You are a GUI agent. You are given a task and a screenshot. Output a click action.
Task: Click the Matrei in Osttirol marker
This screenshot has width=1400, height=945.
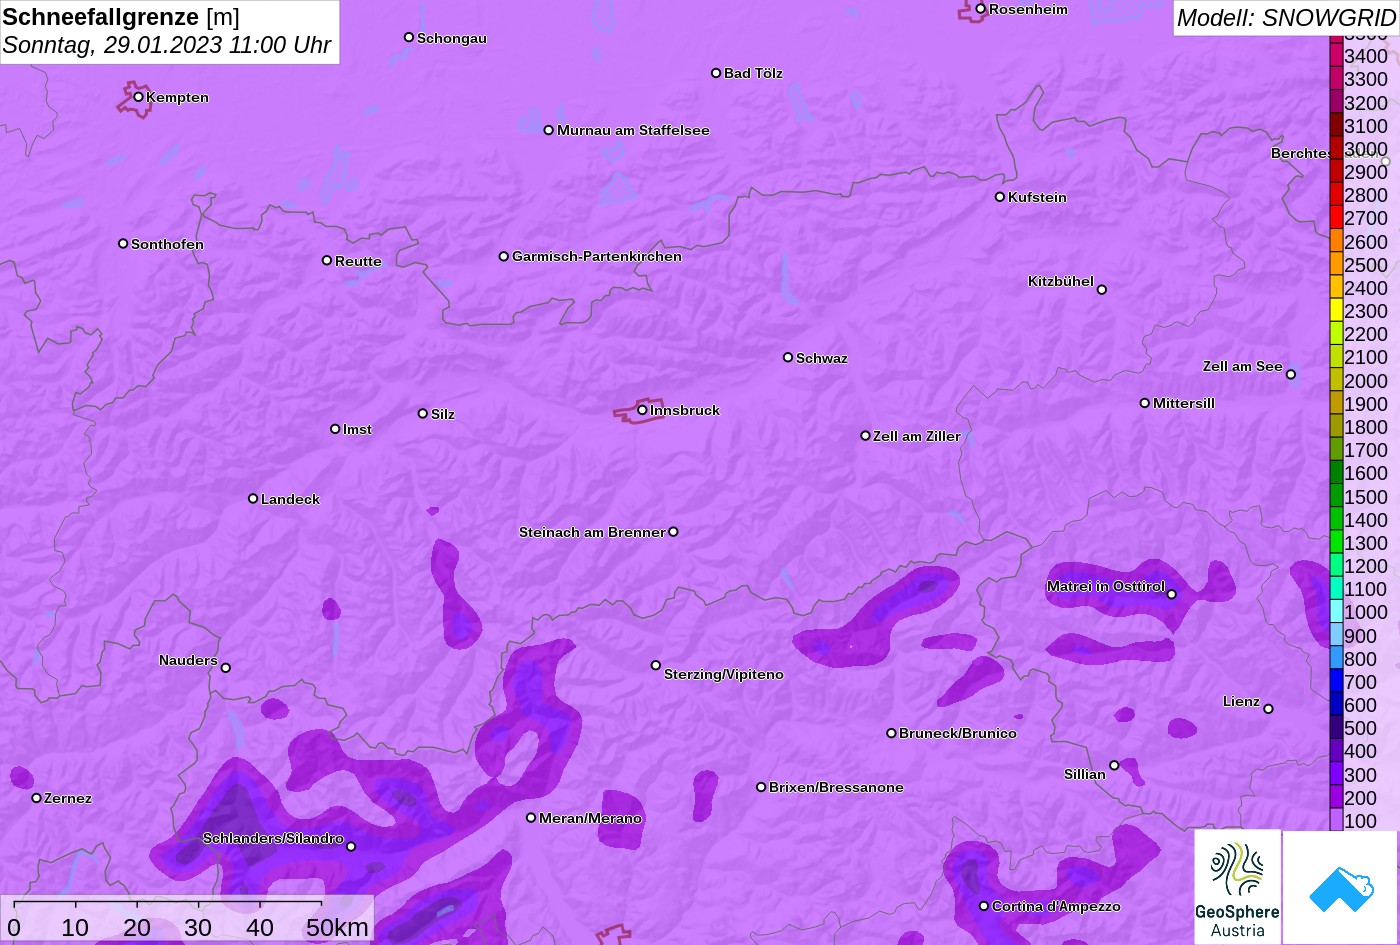pos(1171,594)
